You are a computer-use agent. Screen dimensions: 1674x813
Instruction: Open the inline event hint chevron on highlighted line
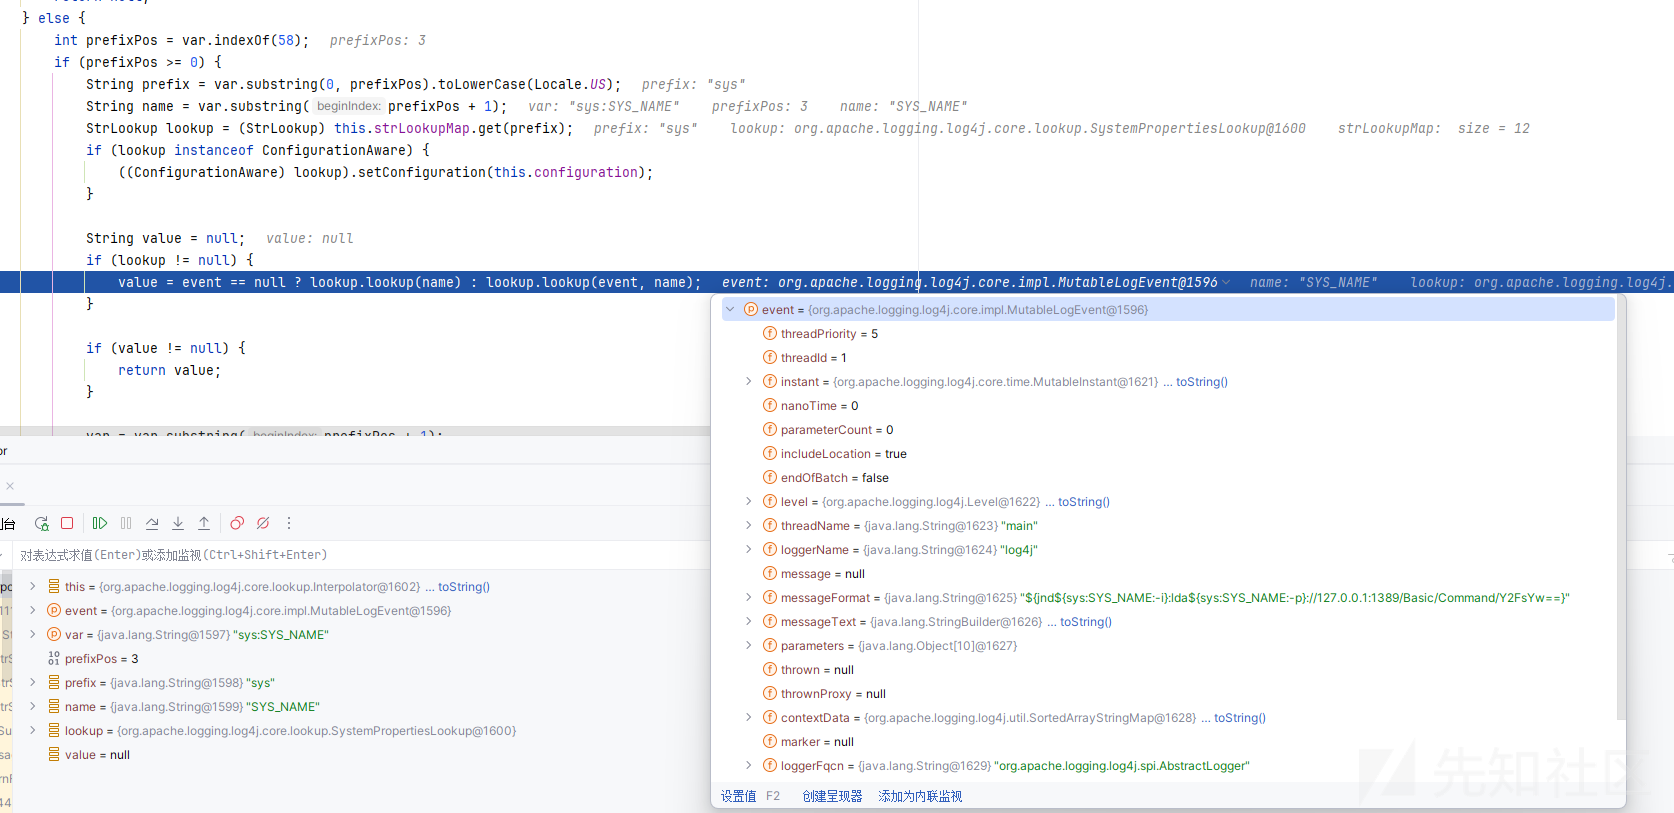[1226, 283]
